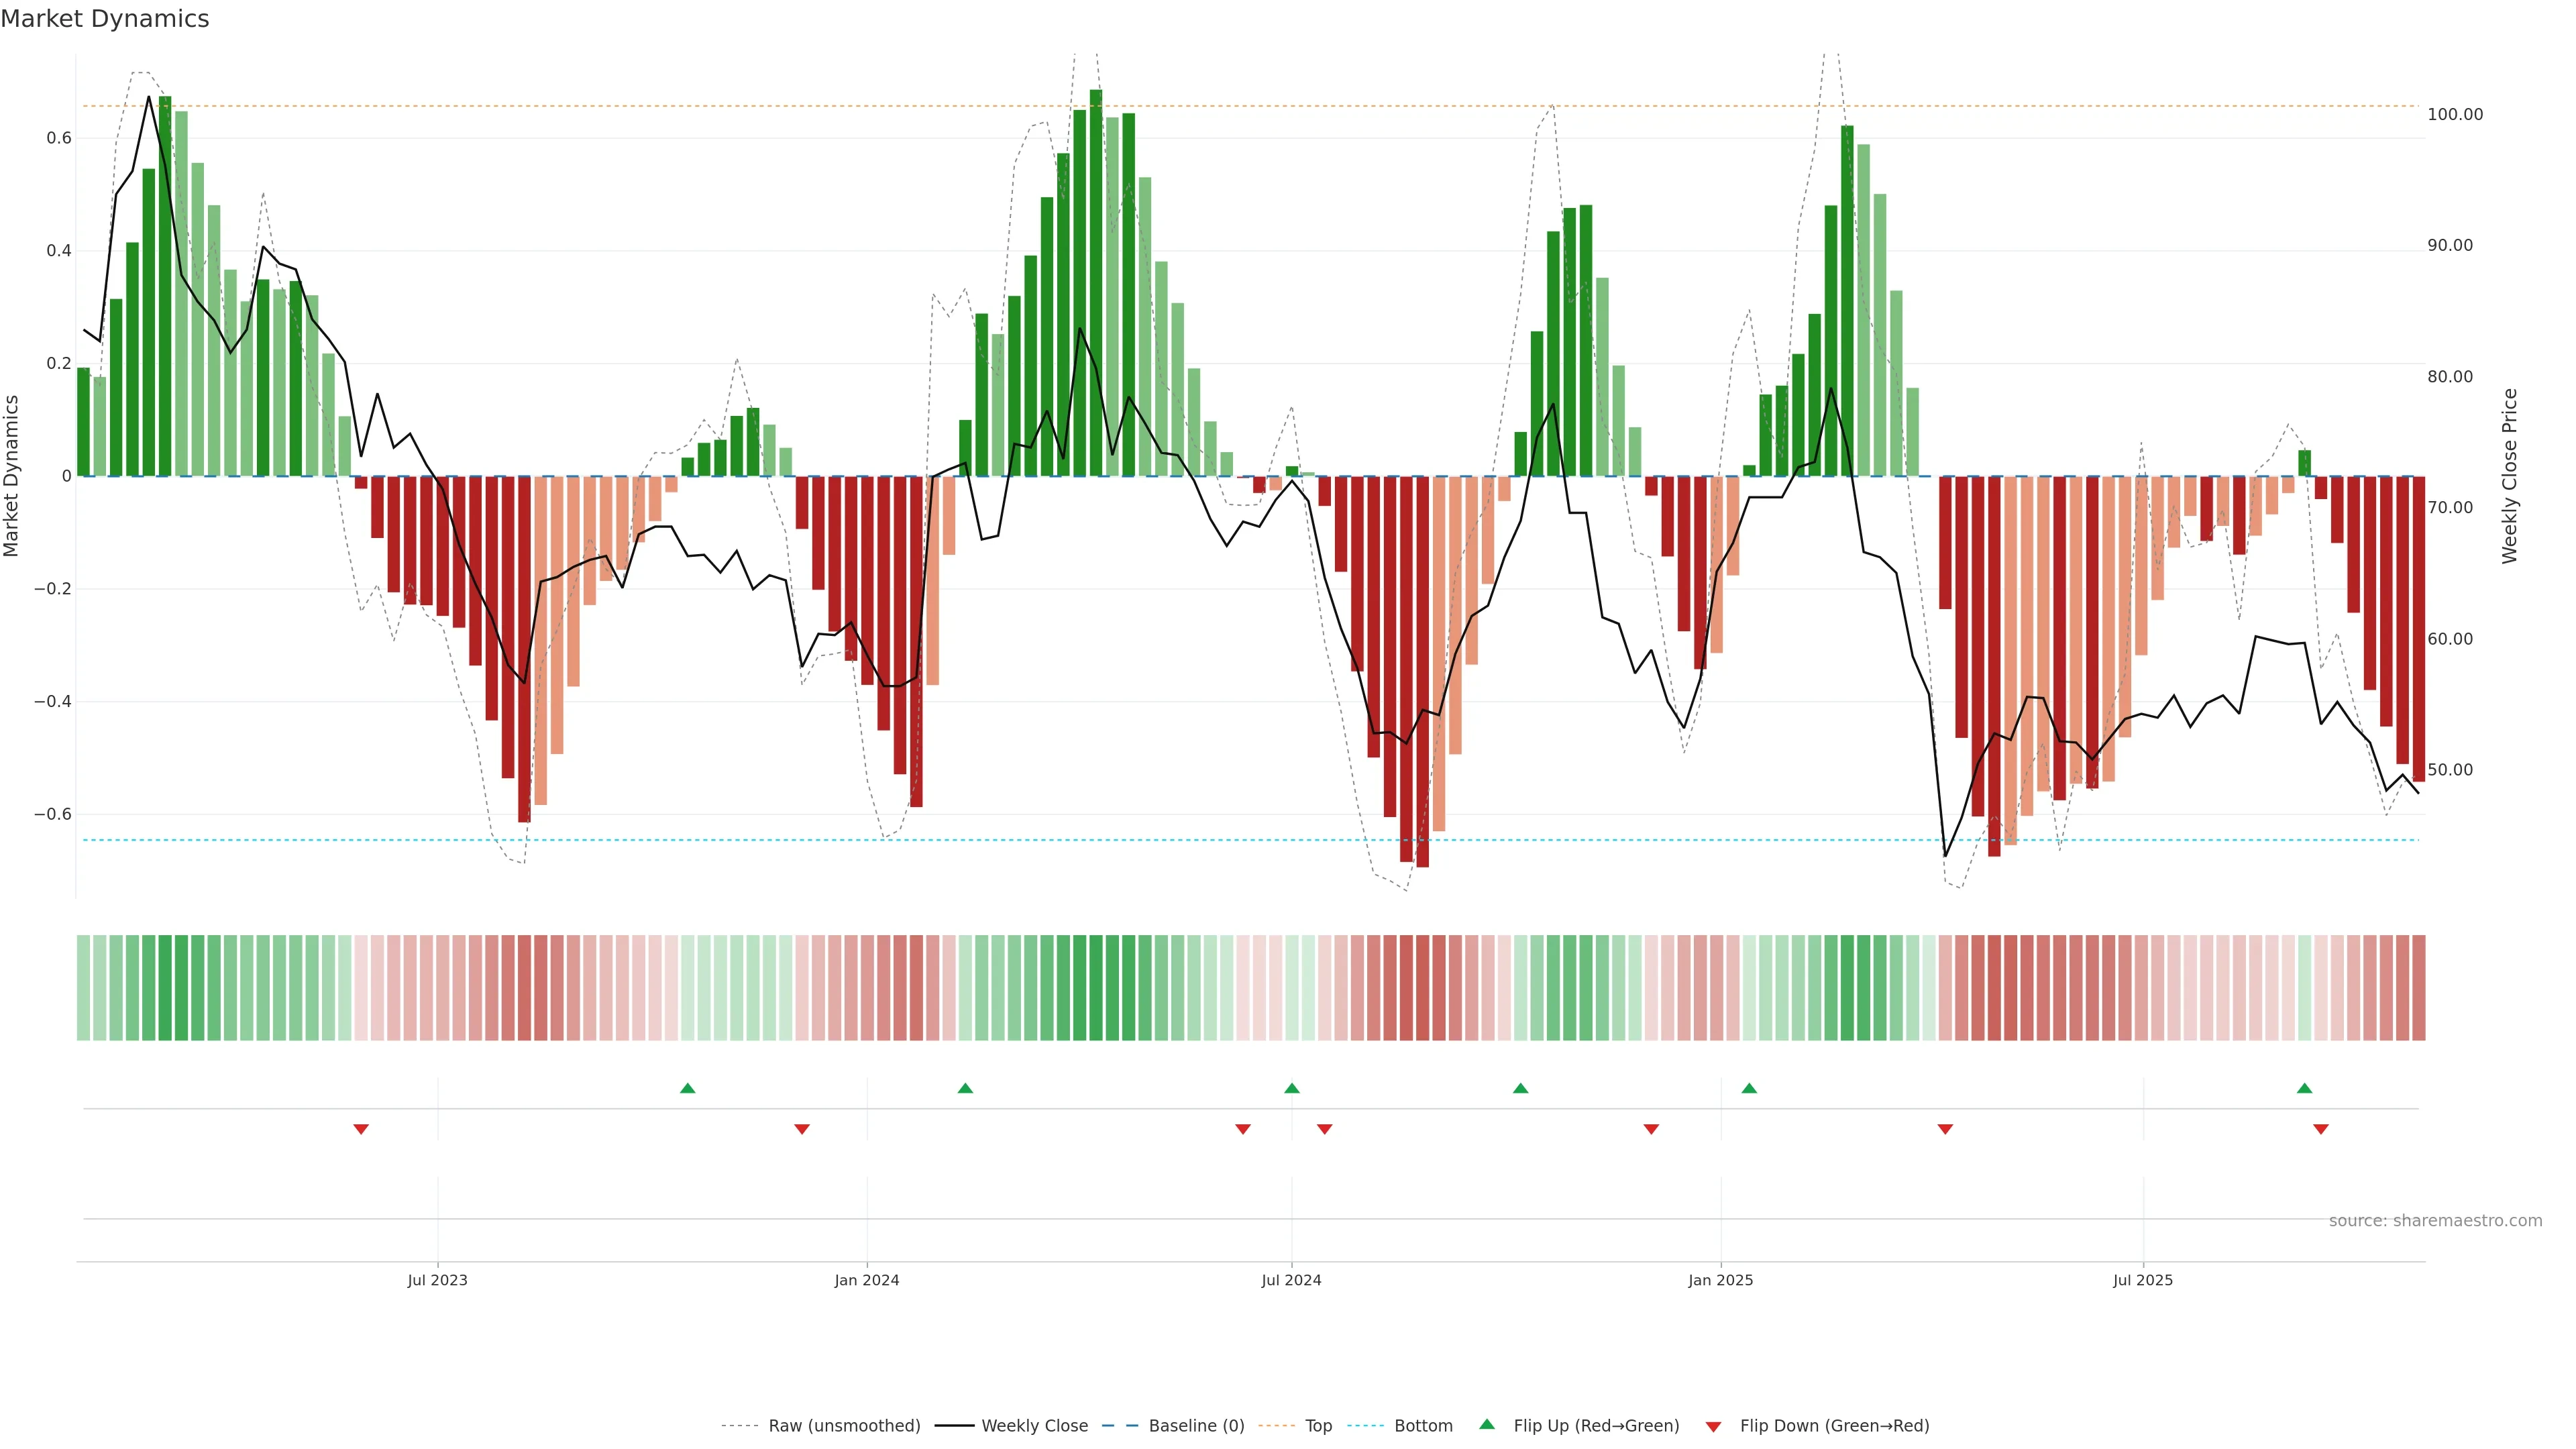The width and height of the screenshot is (2576, 1449).
Task: Click the Flip Down legend triangle icon
Action: (1713, 1426)
